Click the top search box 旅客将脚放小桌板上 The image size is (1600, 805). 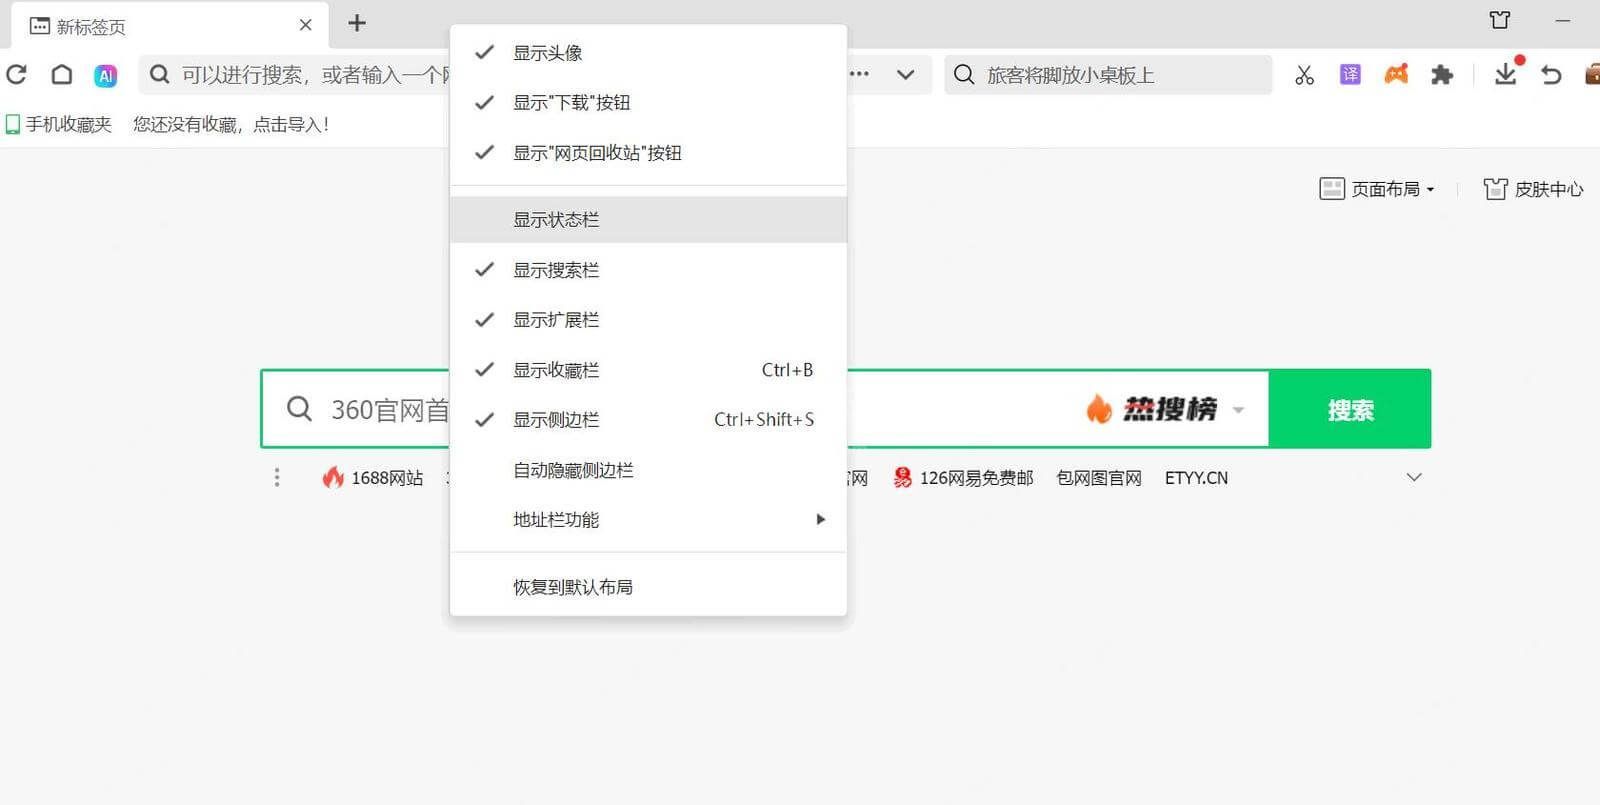[1108, 75]
